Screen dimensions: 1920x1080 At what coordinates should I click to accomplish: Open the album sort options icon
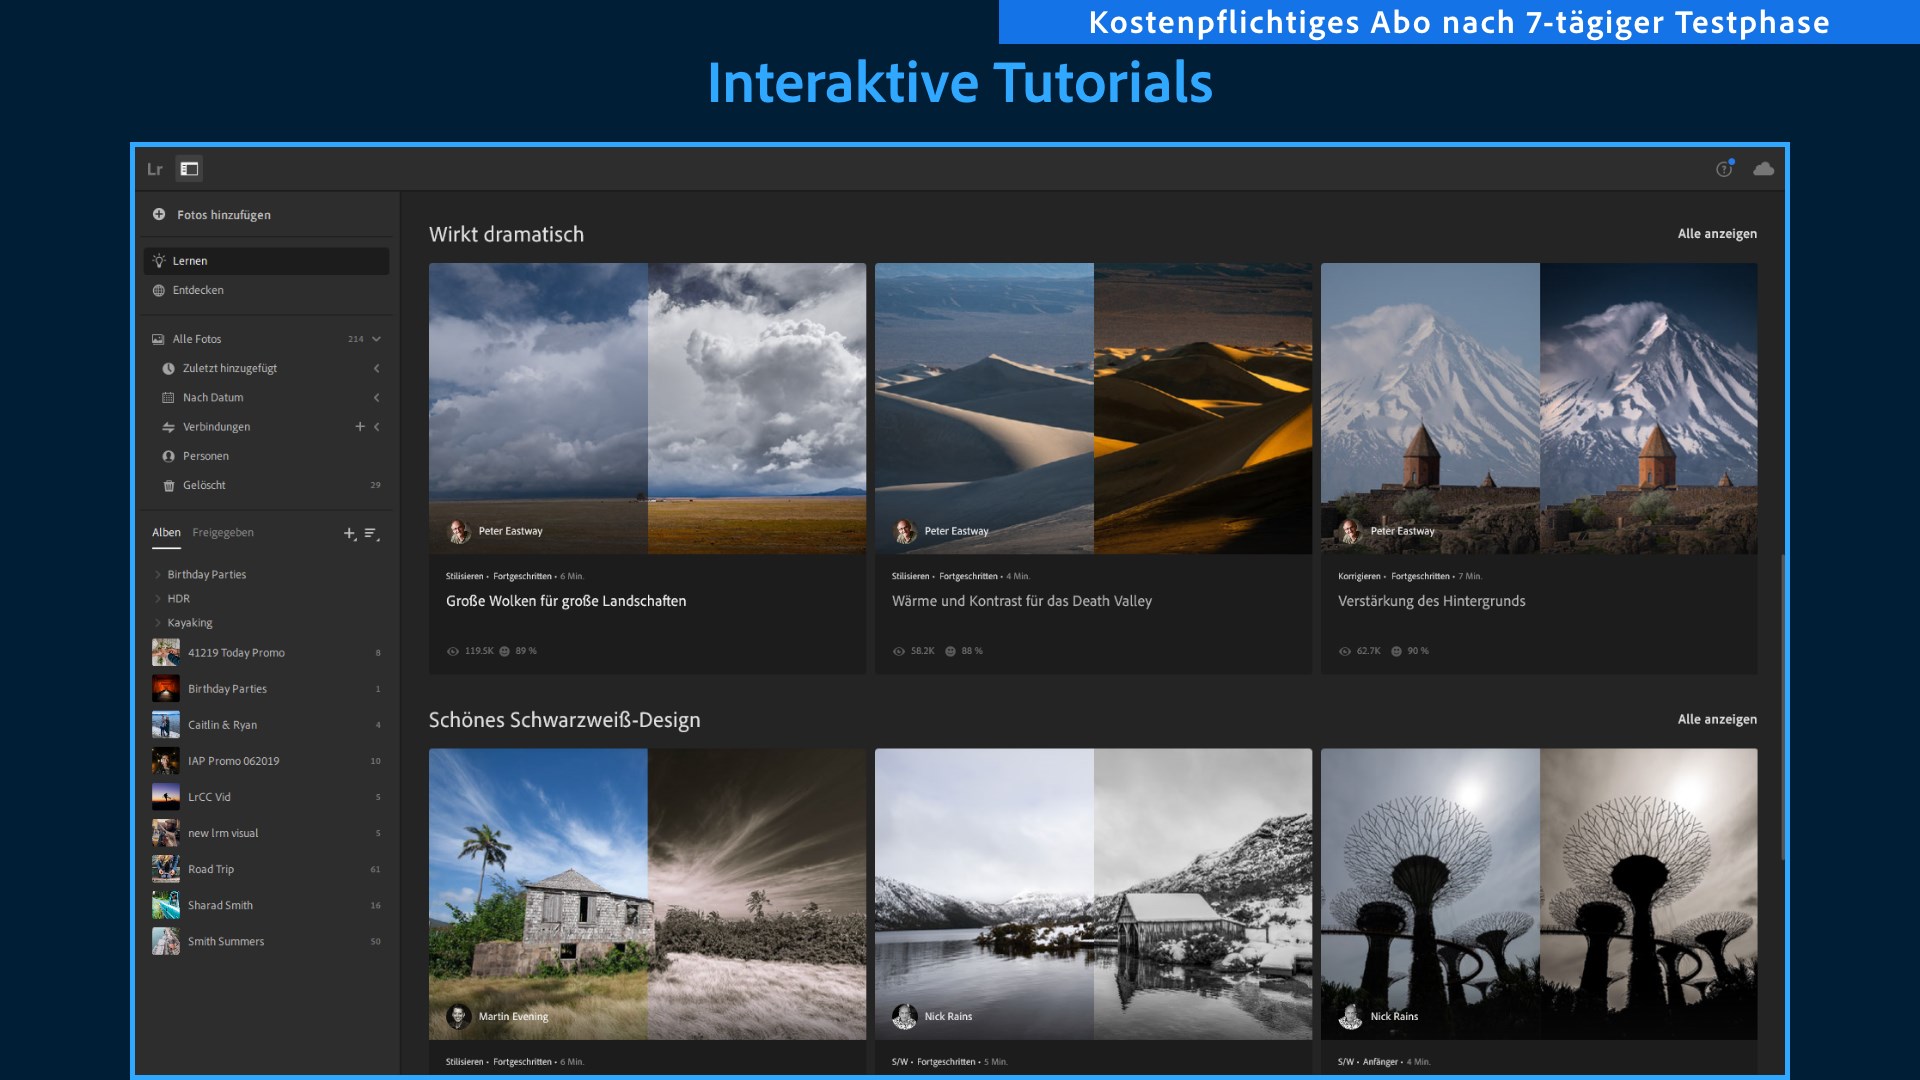click(371, 534)
